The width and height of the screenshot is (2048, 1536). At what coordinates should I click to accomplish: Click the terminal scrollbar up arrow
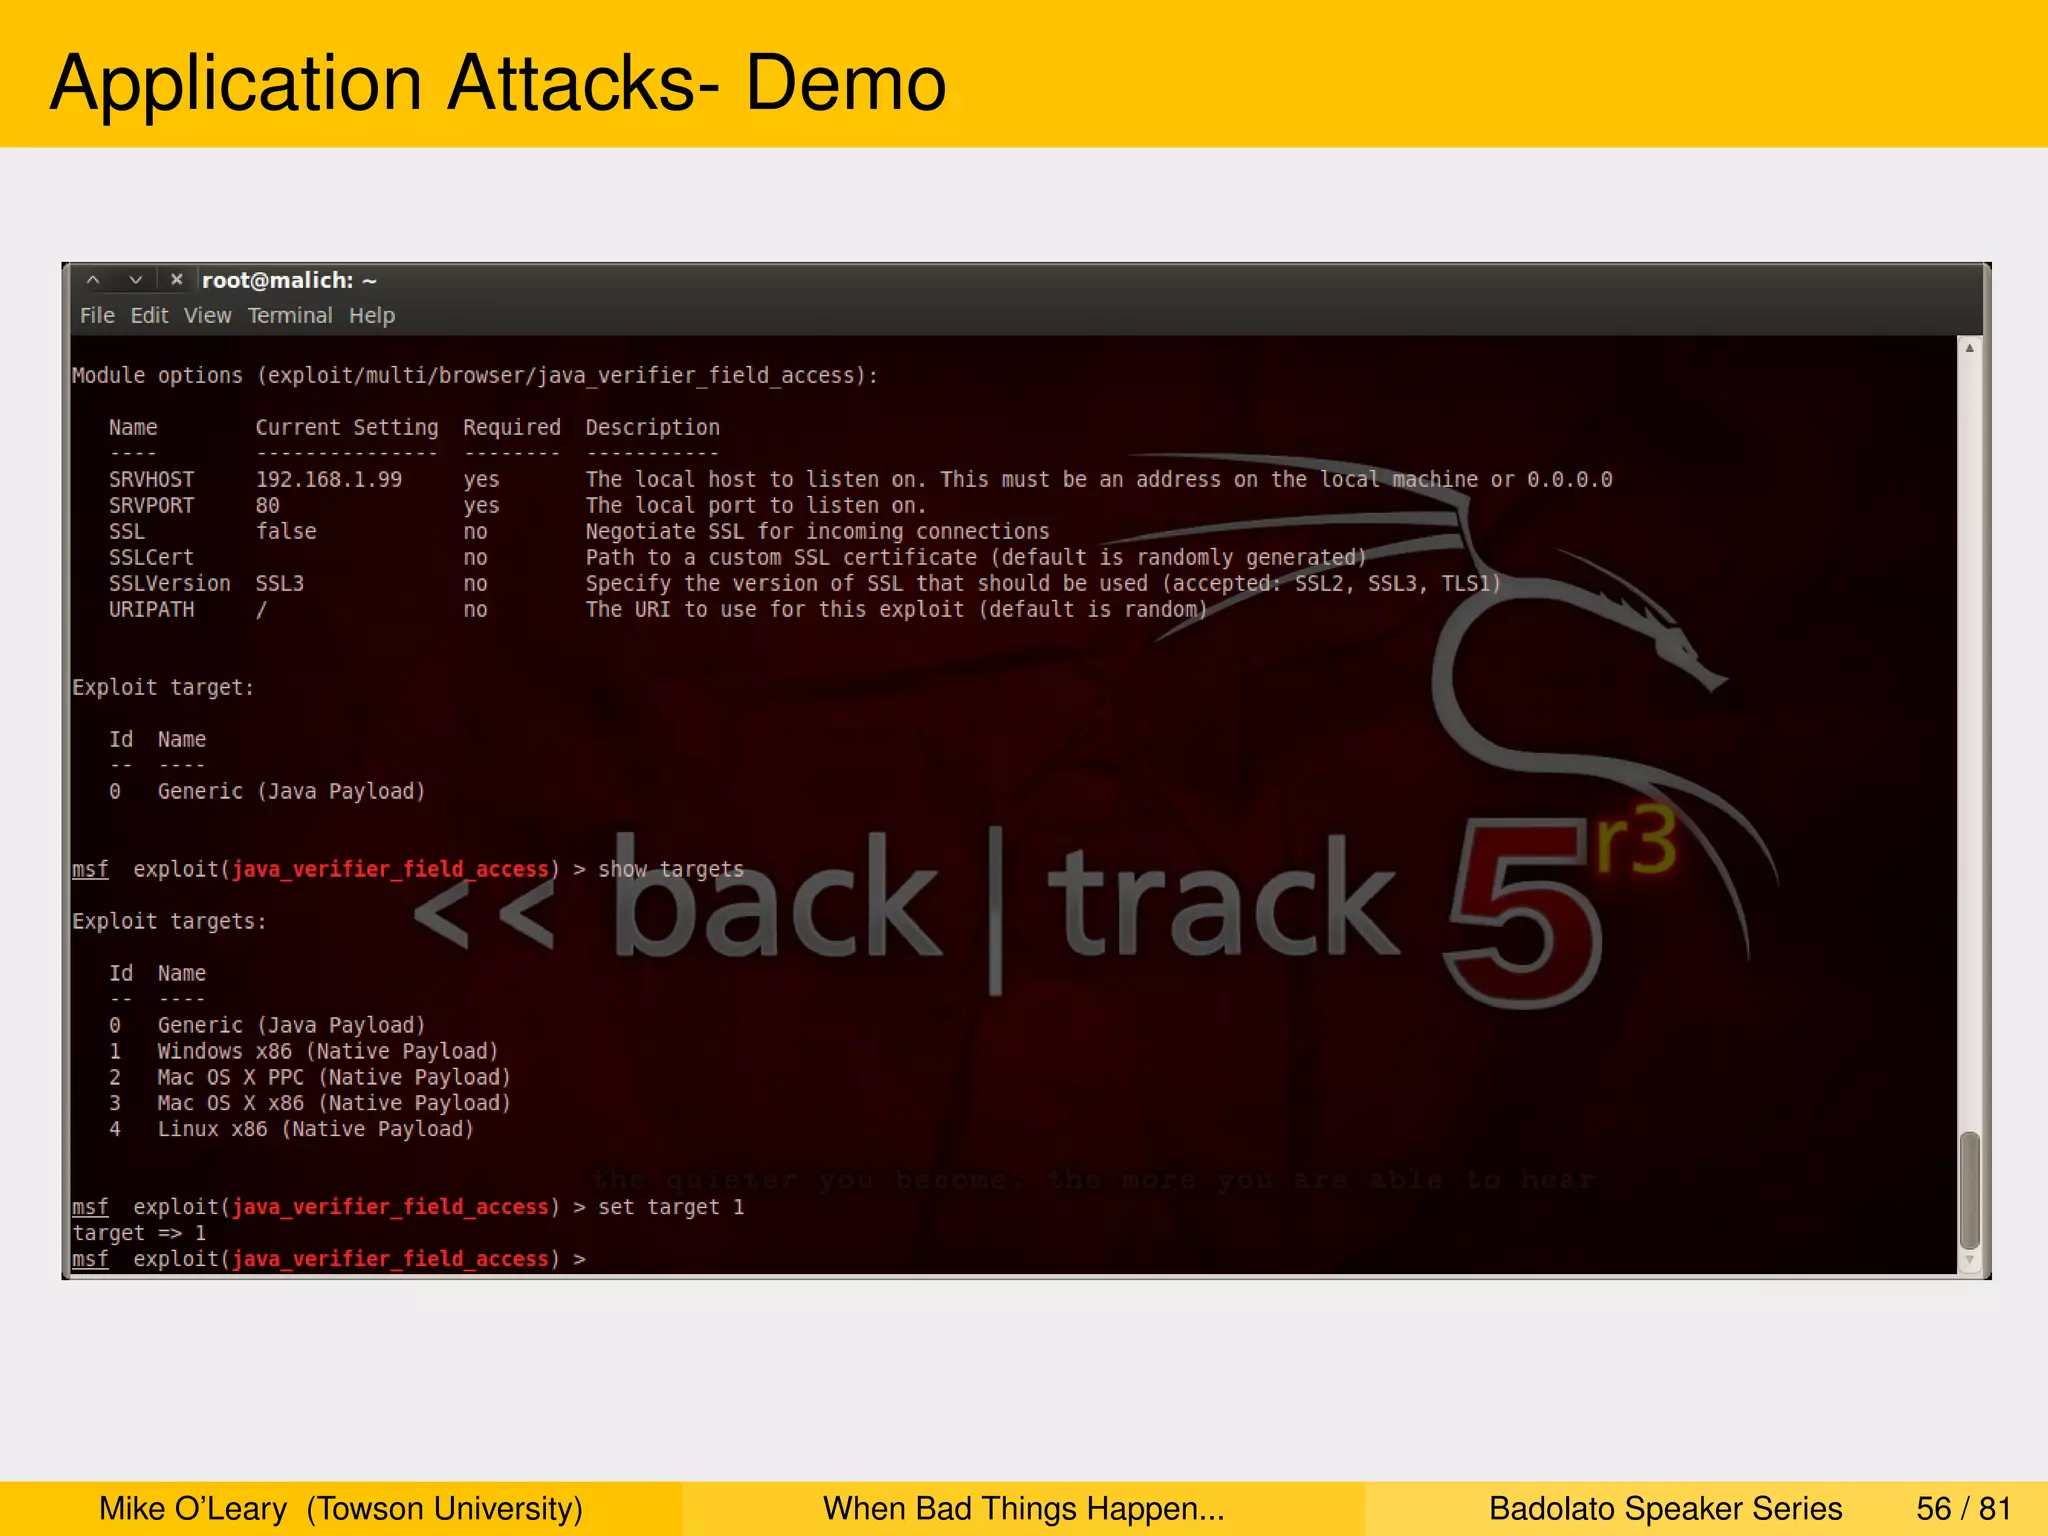click(x=1969, y=349)
